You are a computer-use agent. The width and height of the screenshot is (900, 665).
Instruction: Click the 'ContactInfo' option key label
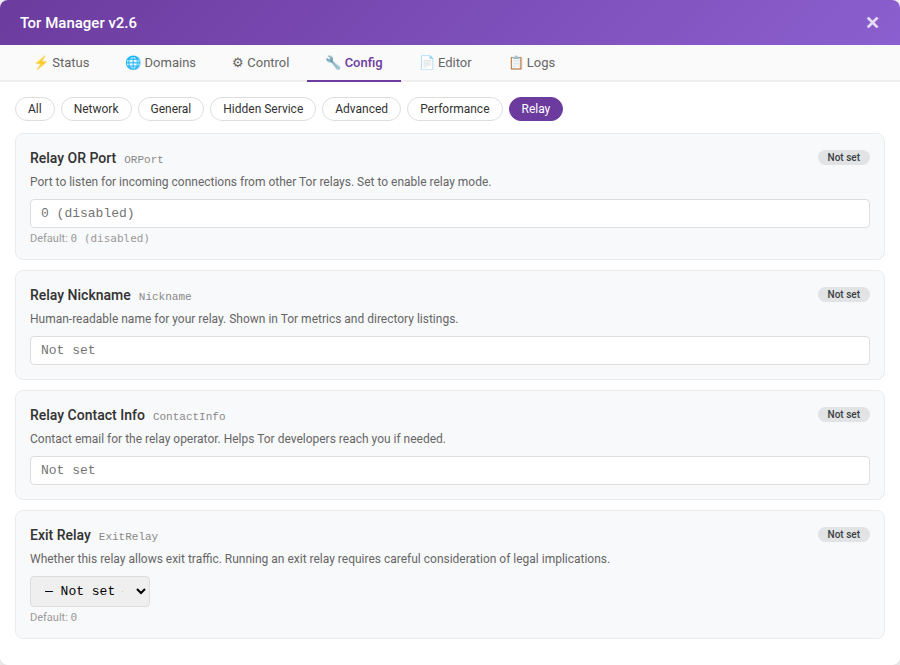point(189,417)
